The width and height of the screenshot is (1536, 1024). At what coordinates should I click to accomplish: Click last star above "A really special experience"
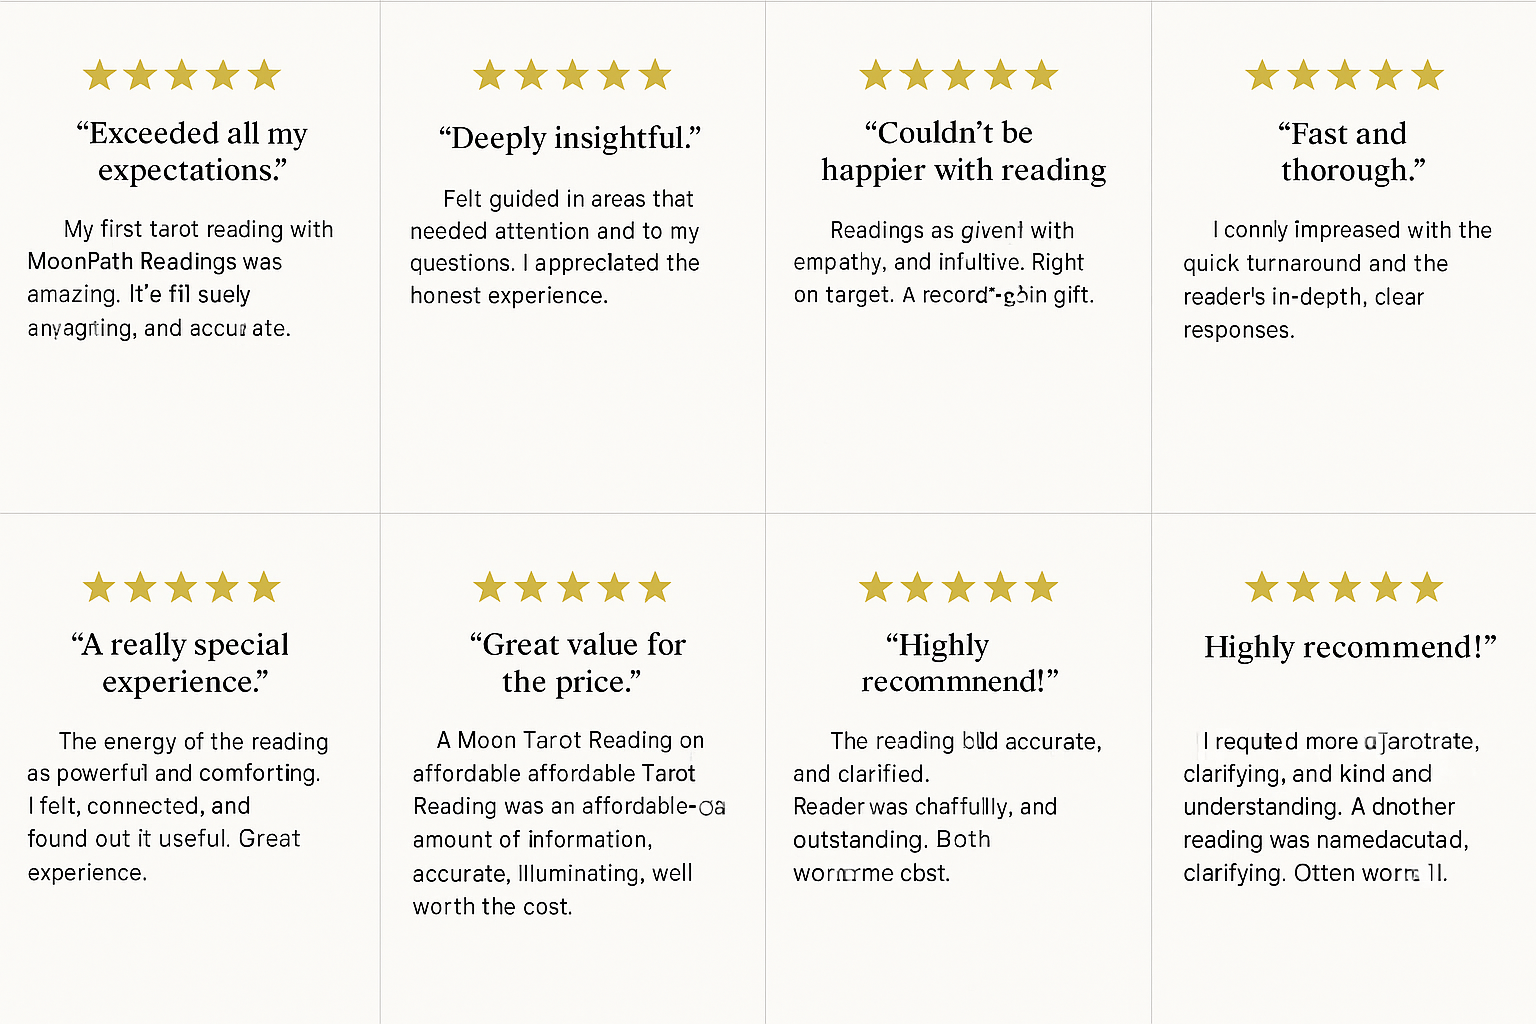264,587
